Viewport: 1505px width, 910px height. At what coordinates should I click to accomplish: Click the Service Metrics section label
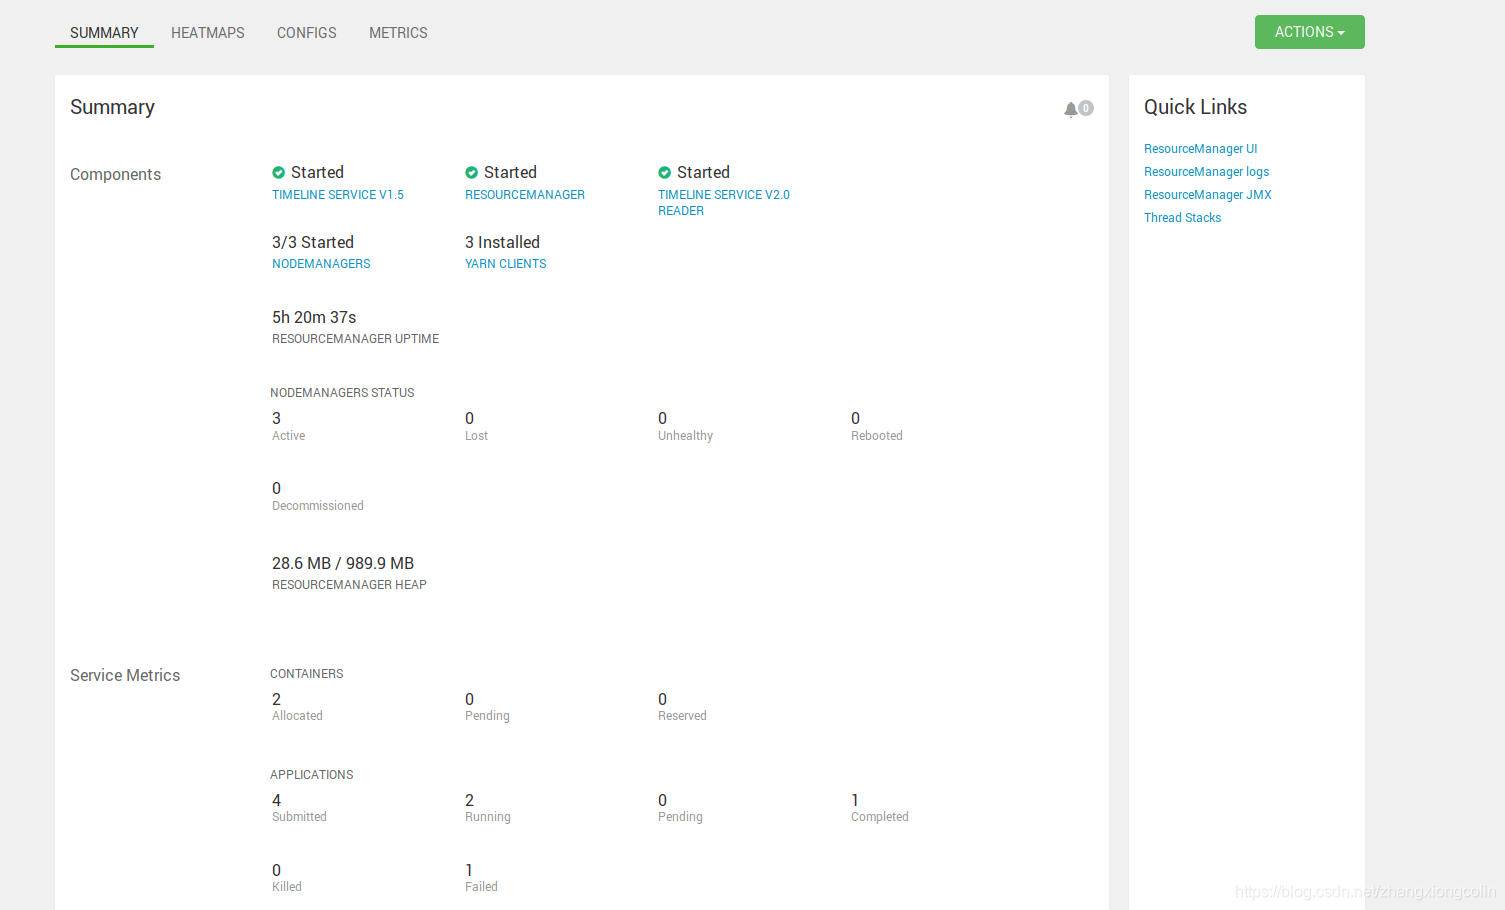125,675
